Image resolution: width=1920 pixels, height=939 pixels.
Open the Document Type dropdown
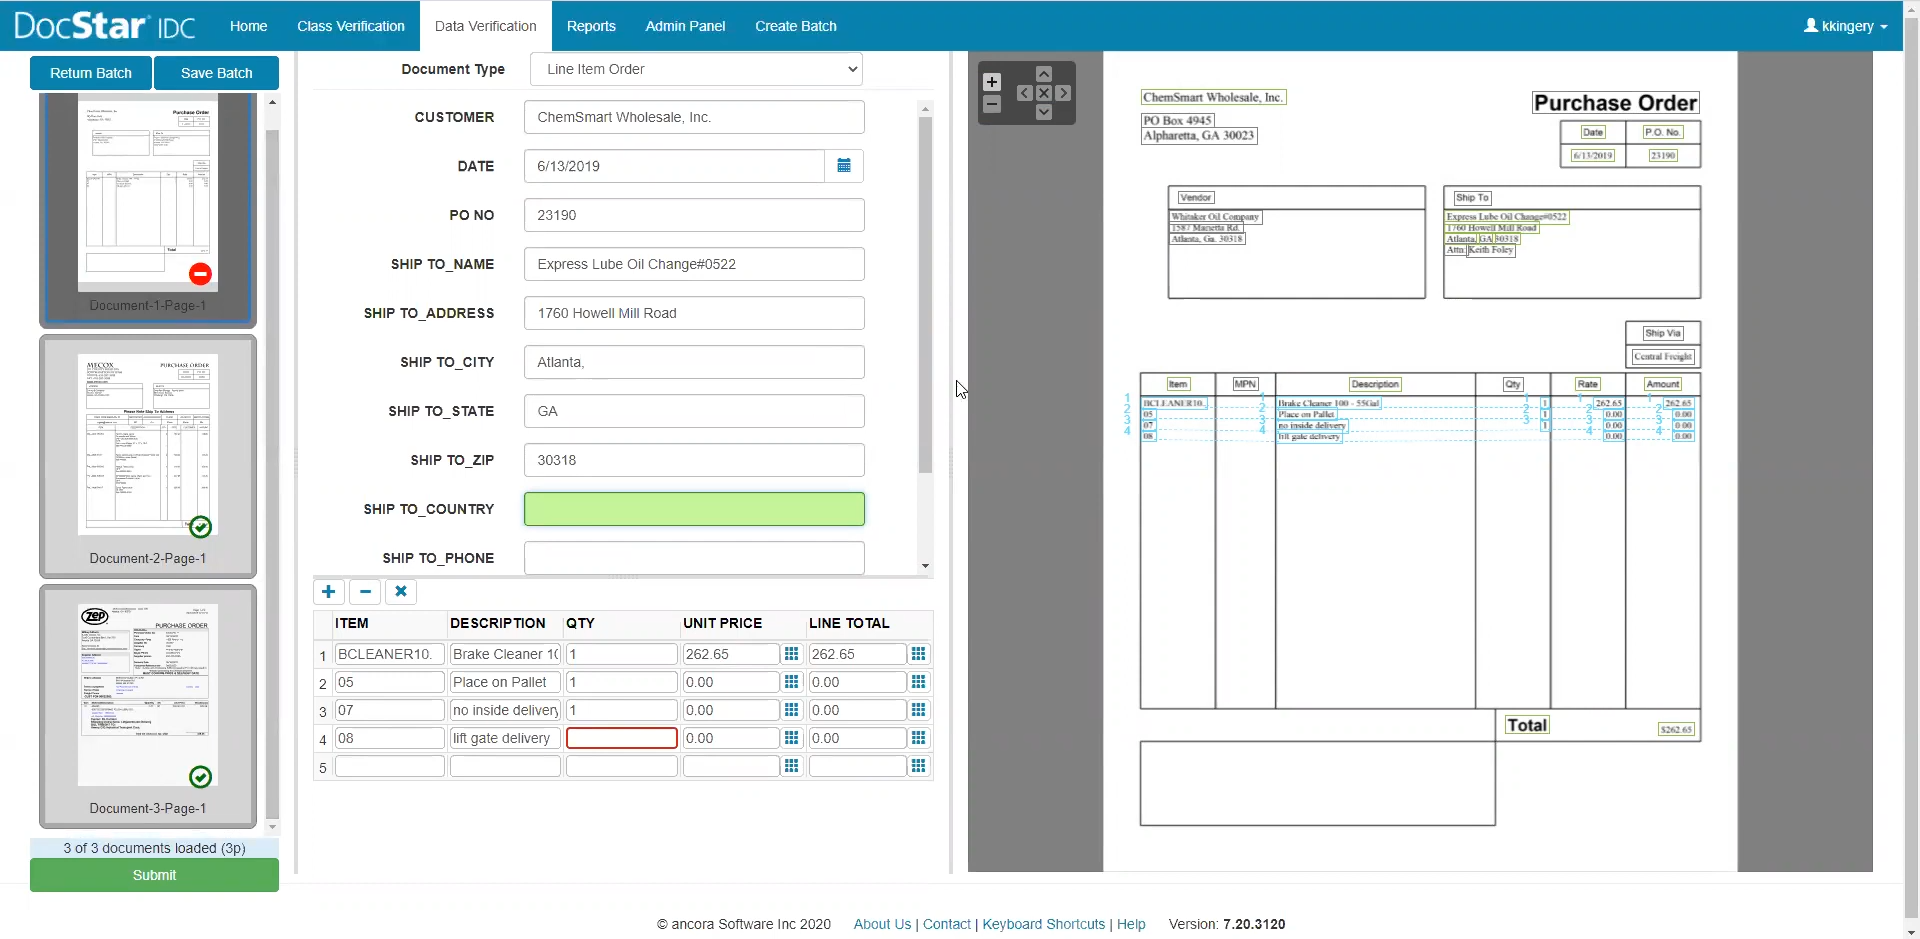(696, 69)
